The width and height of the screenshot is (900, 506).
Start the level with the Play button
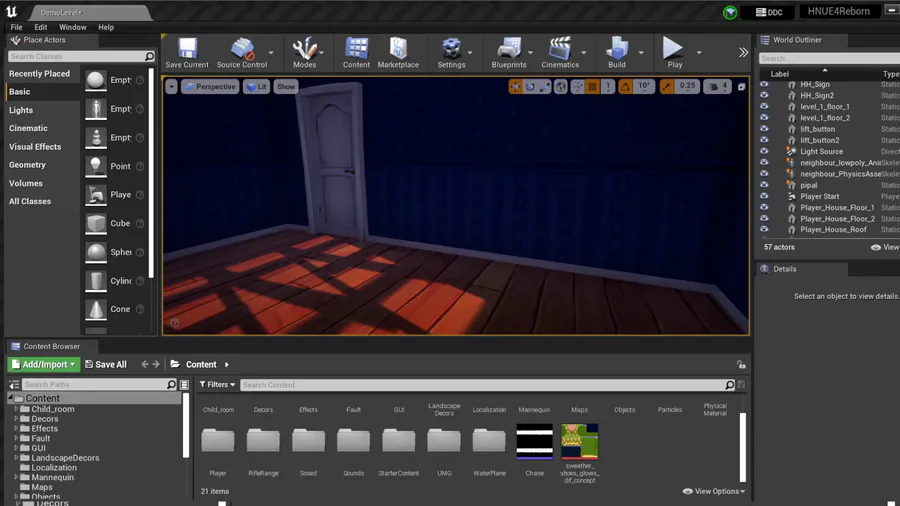coord(674,53)
